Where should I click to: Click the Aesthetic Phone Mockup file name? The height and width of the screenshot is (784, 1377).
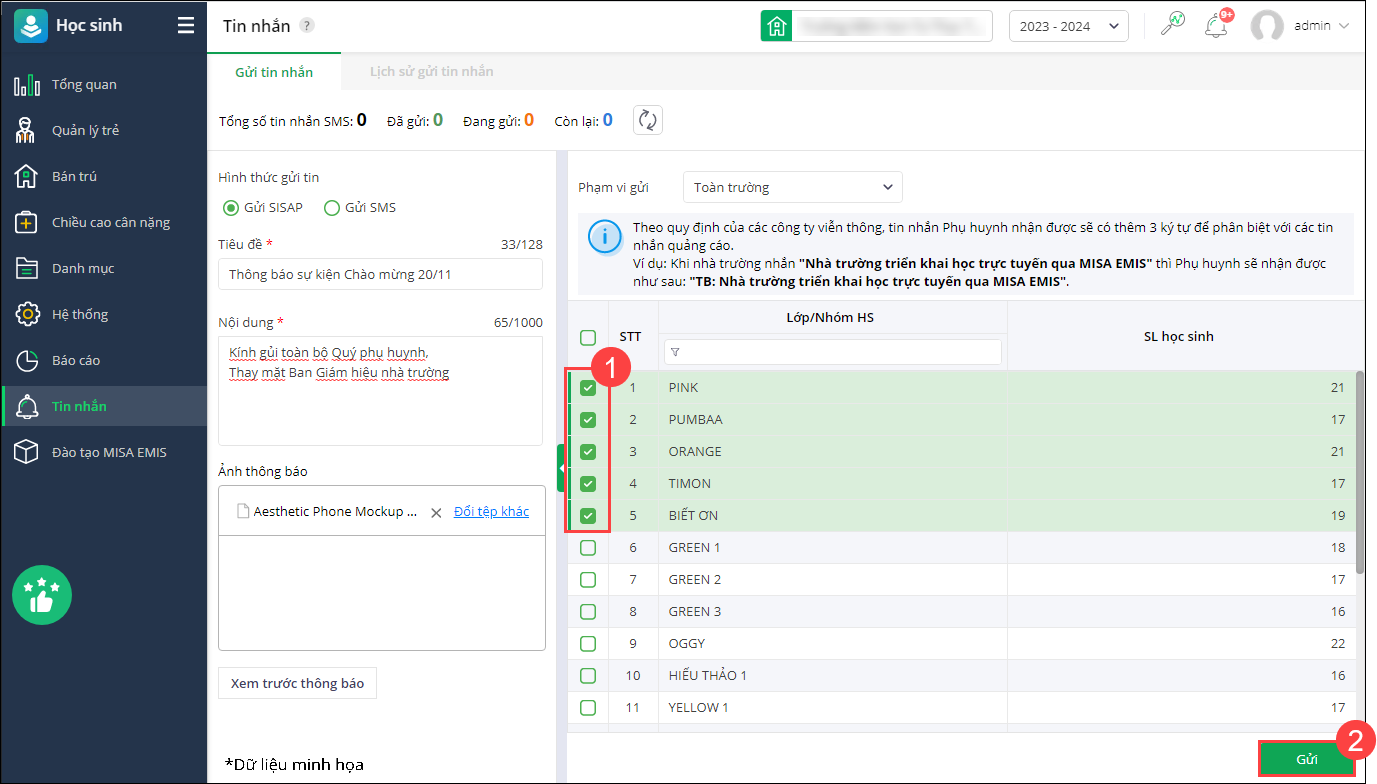(335, 512)
